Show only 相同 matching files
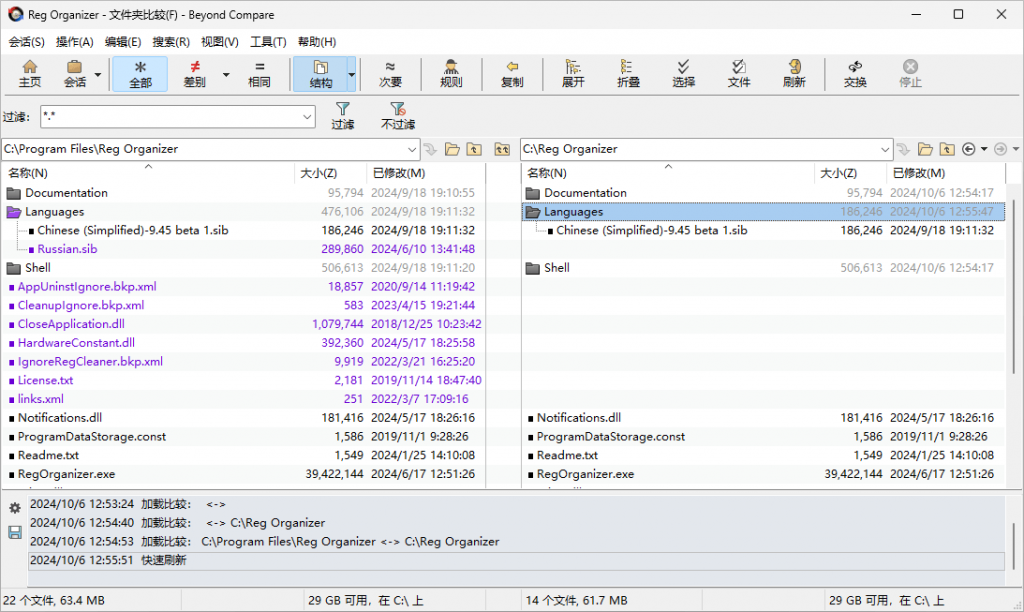 tap(259, 74)
